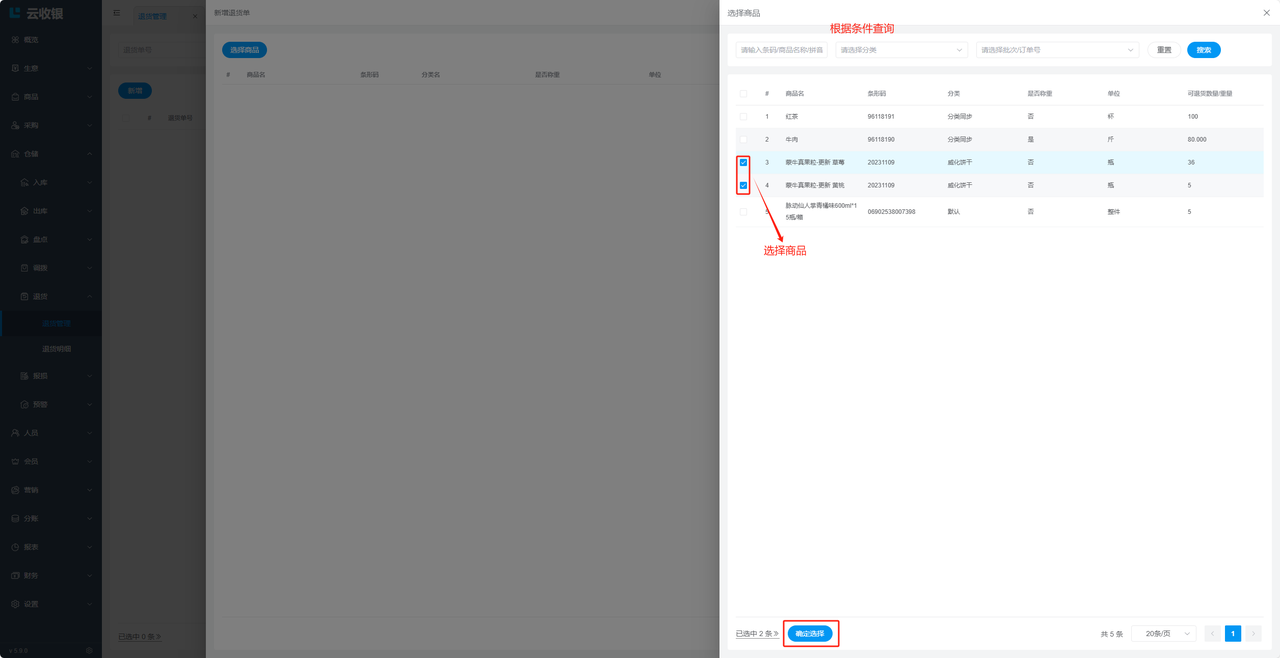Open 退货明细 in the sidebar menu
This screenshot has width=1280, height=658.
click(x=56, y=349)
